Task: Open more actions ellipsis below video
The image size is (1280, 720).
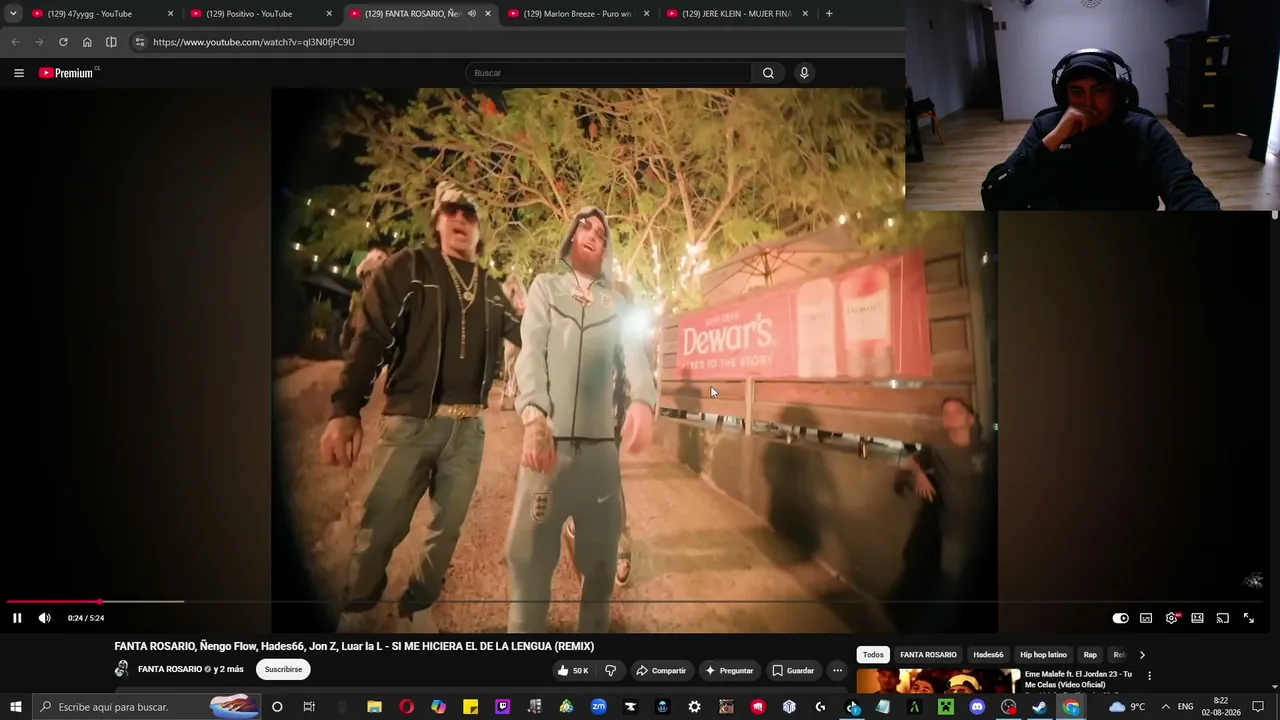Action: pyautogui.click(x=838, y=670)
